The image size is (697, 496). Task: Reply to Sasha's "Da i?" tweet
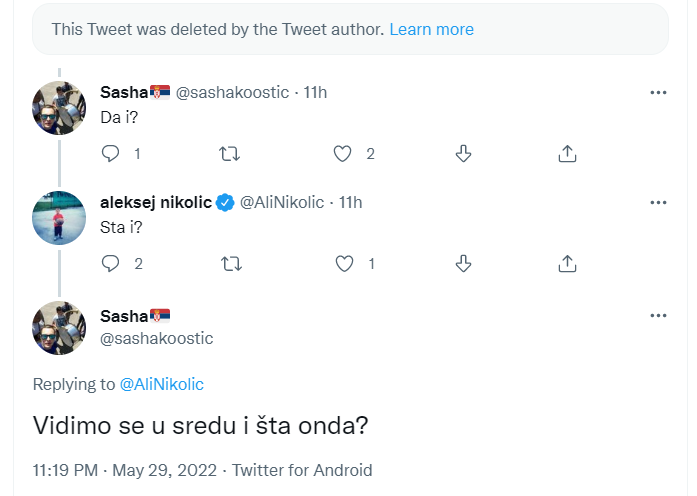(111, 153)
